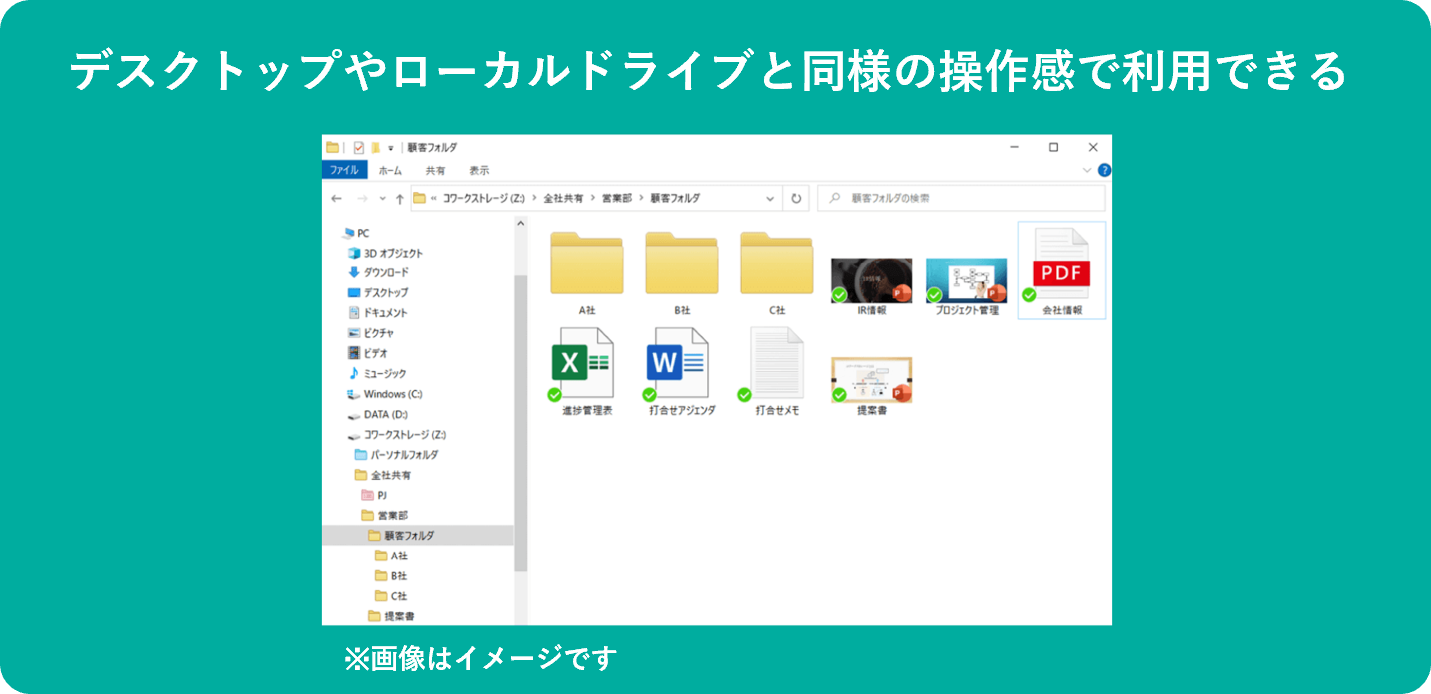Viewport: 1431px width, 694px height.
Task: Click the refresh button in the address bar
Action: click(795, 197)
